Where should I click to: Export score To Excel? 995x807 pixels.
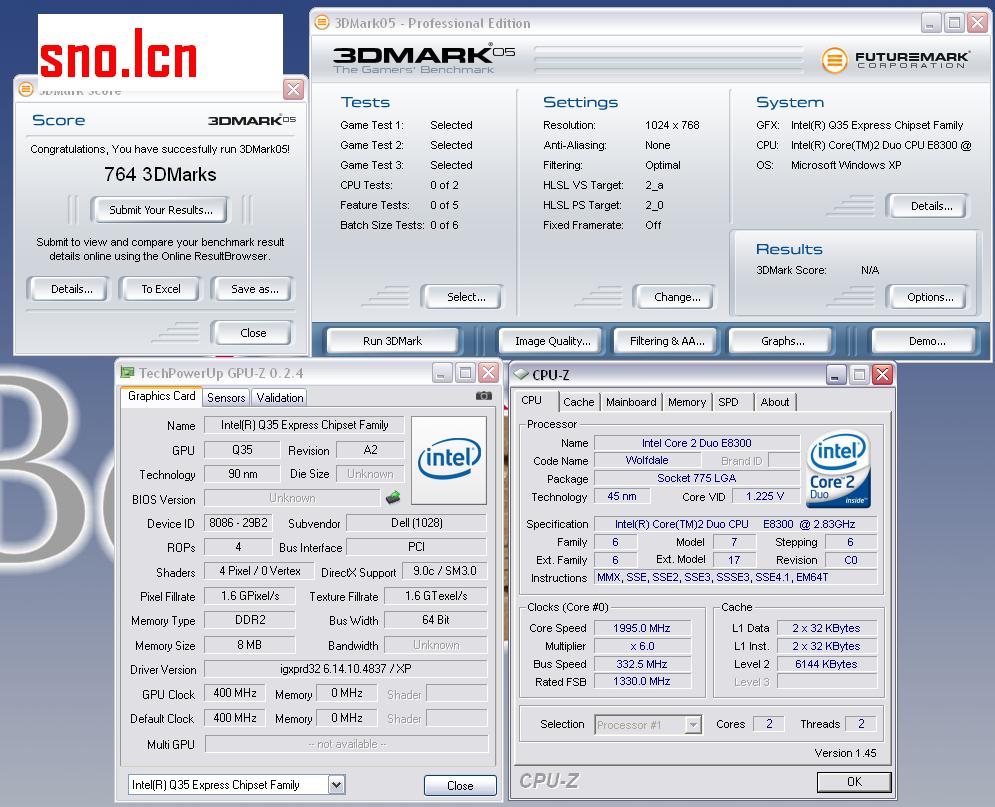coord(161,289)
